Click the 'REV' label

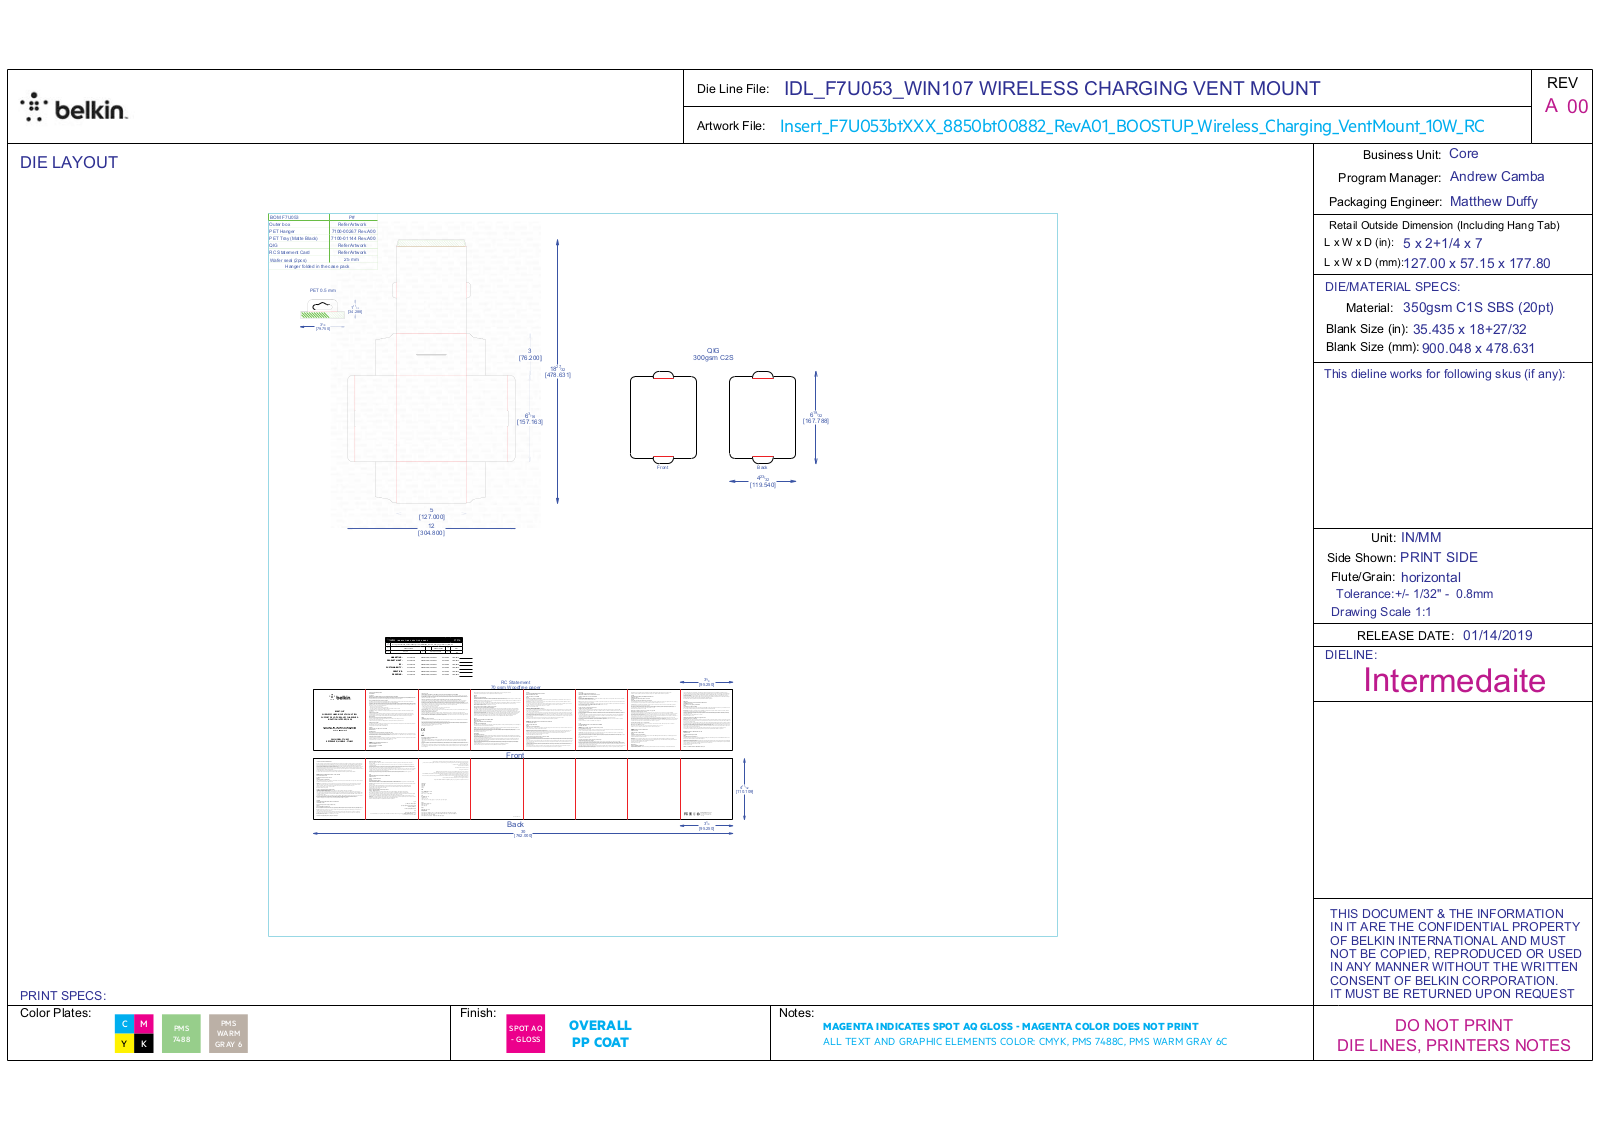(x=1562, y=83)
